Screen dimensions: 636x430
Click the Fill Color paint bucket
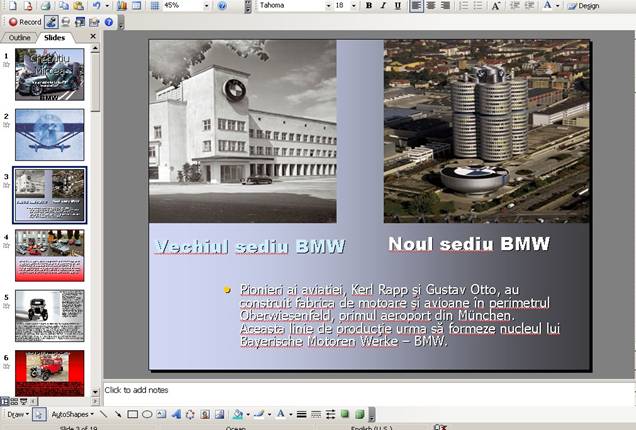(237, 413)
